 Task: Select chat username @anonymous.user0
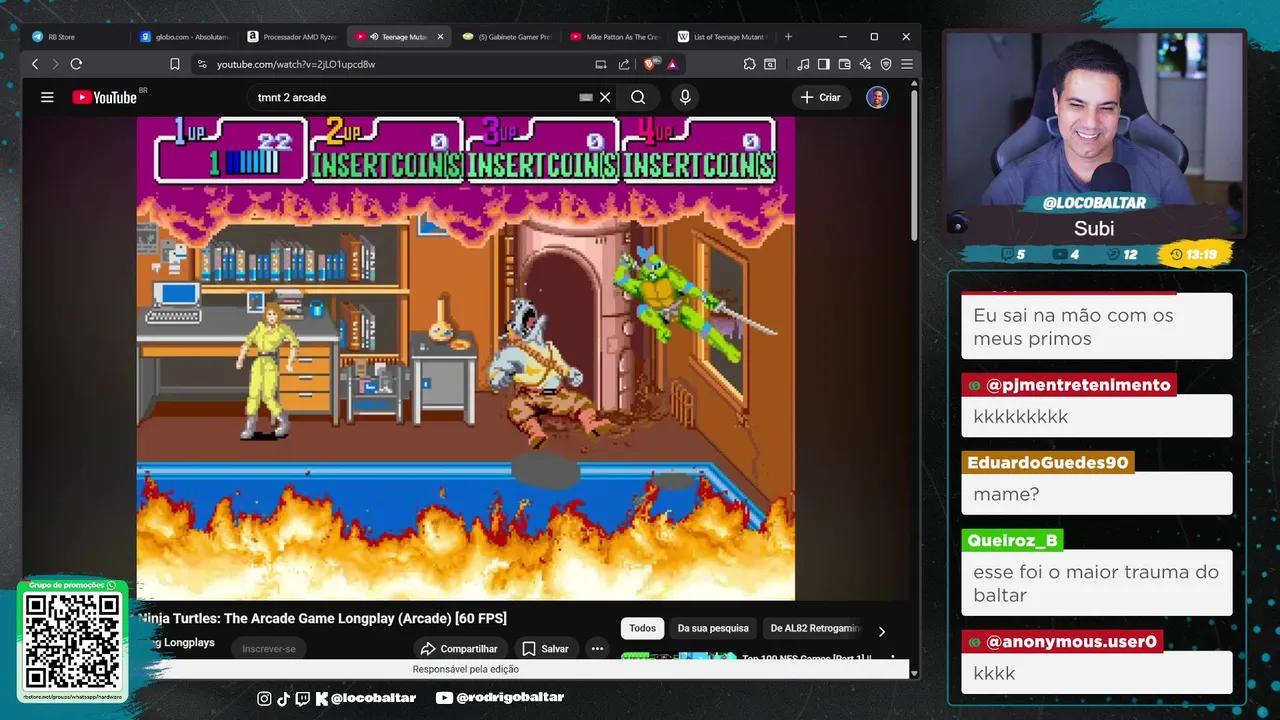[1062, 641]
